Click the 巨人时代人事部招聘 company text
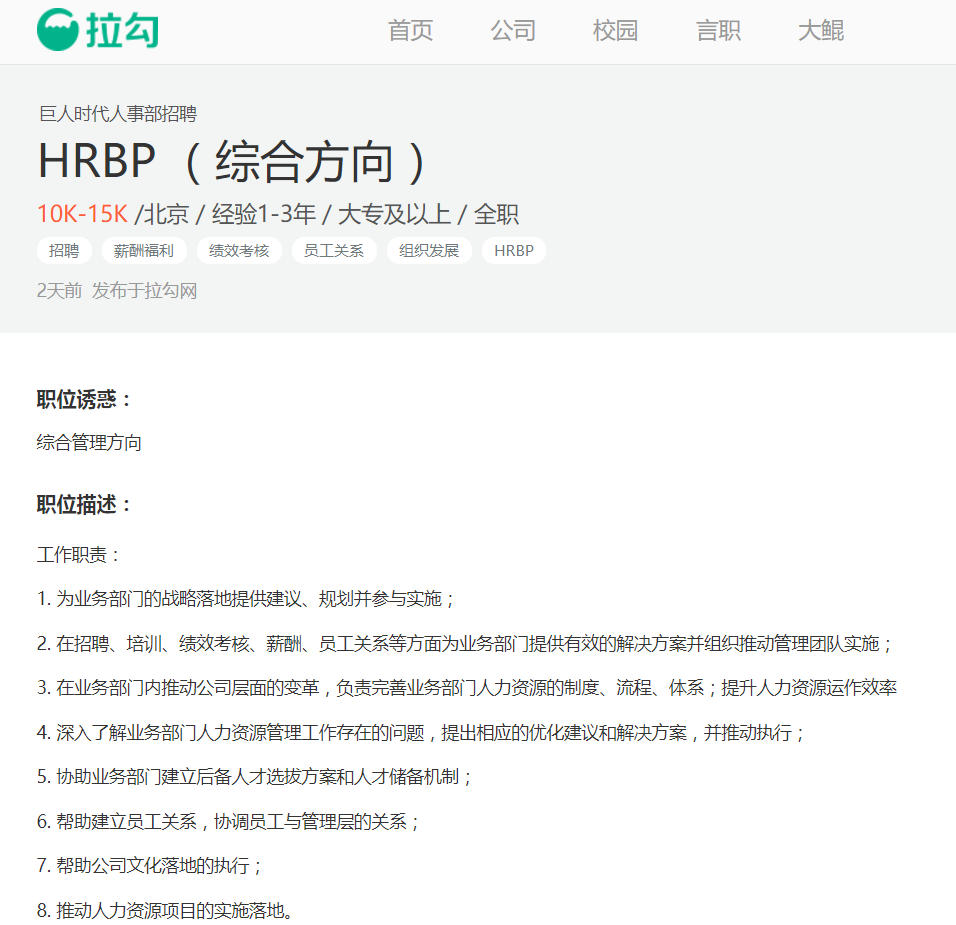956x925 pixels. (117, 114)
